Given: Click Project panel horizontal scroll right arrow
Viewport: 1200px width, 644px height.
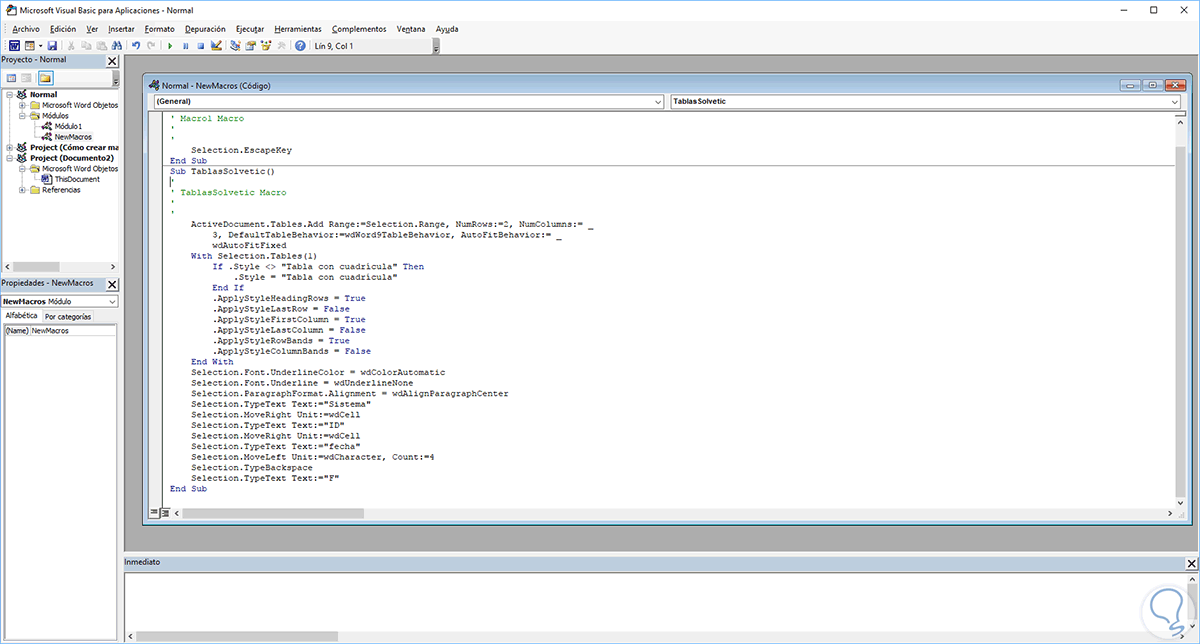Looking at the screenshot, I should [112, 267].
